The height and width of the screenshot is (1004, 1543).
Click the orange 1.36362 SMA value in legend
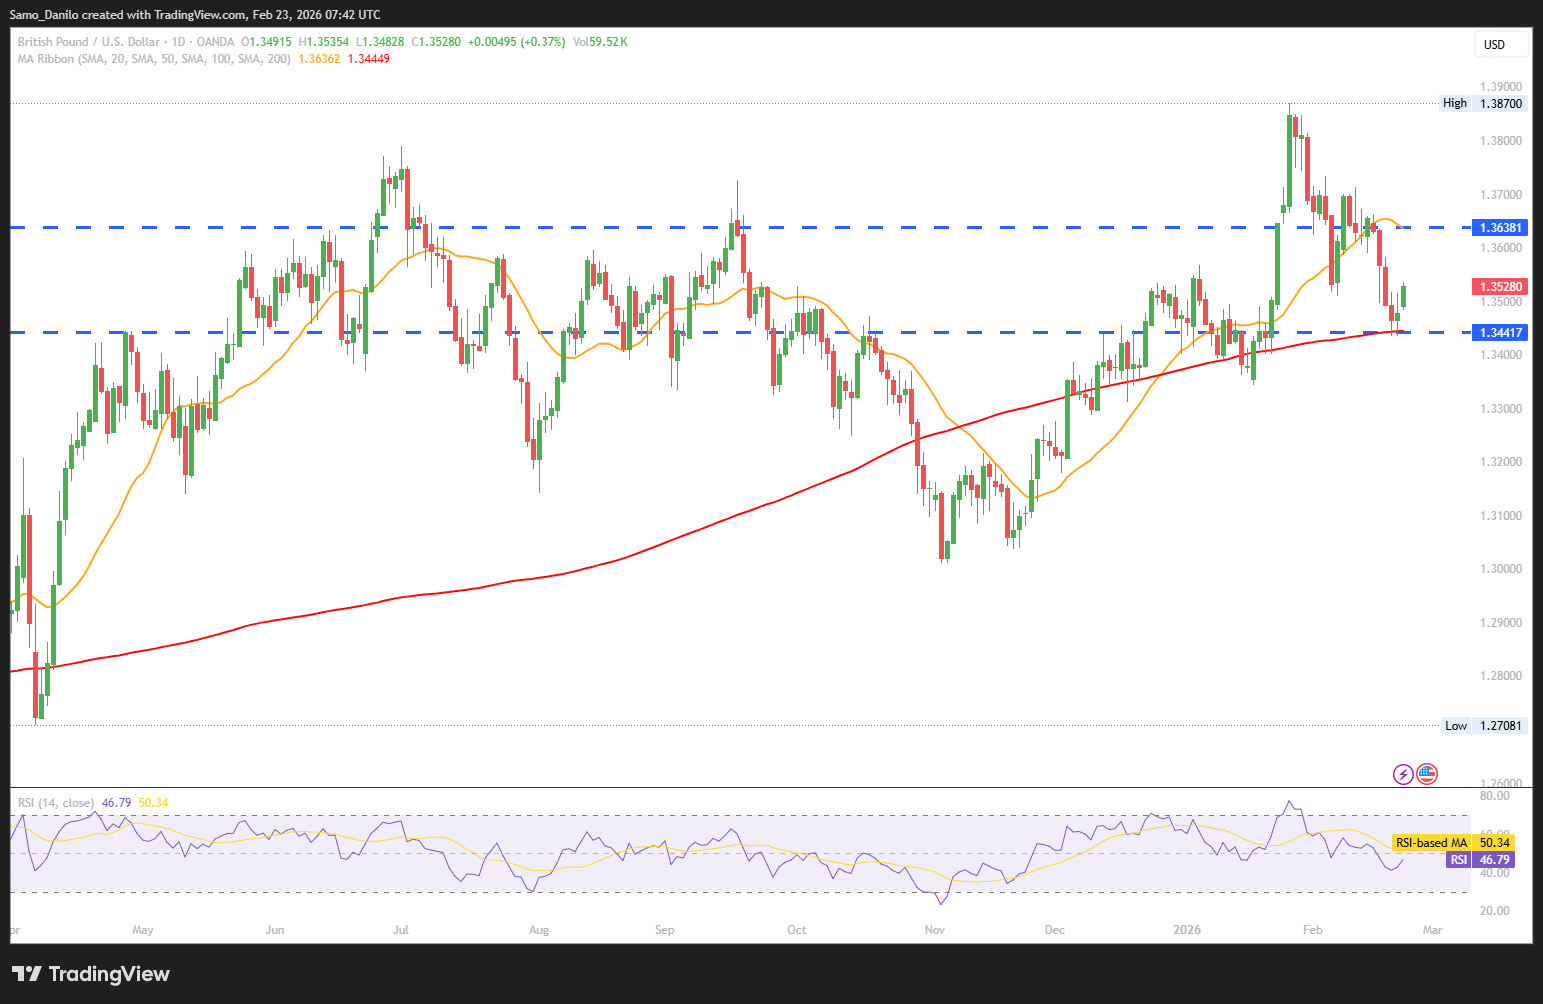319,59
